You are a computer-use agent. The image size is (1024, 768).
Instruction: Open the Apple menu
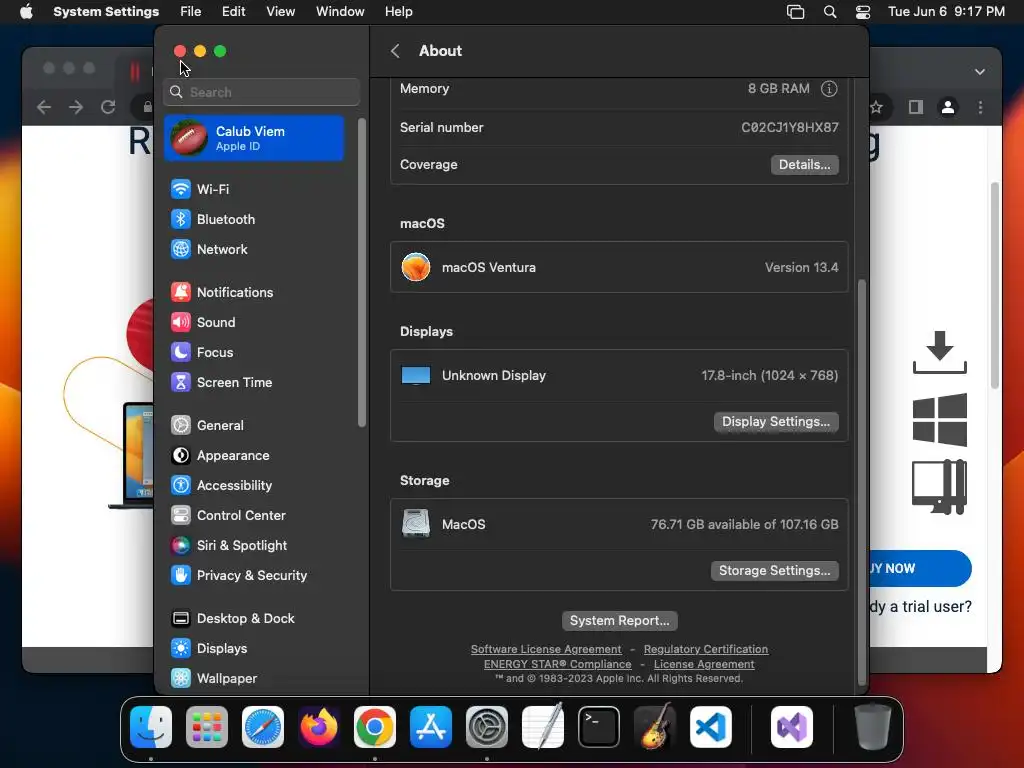[26, 12]
